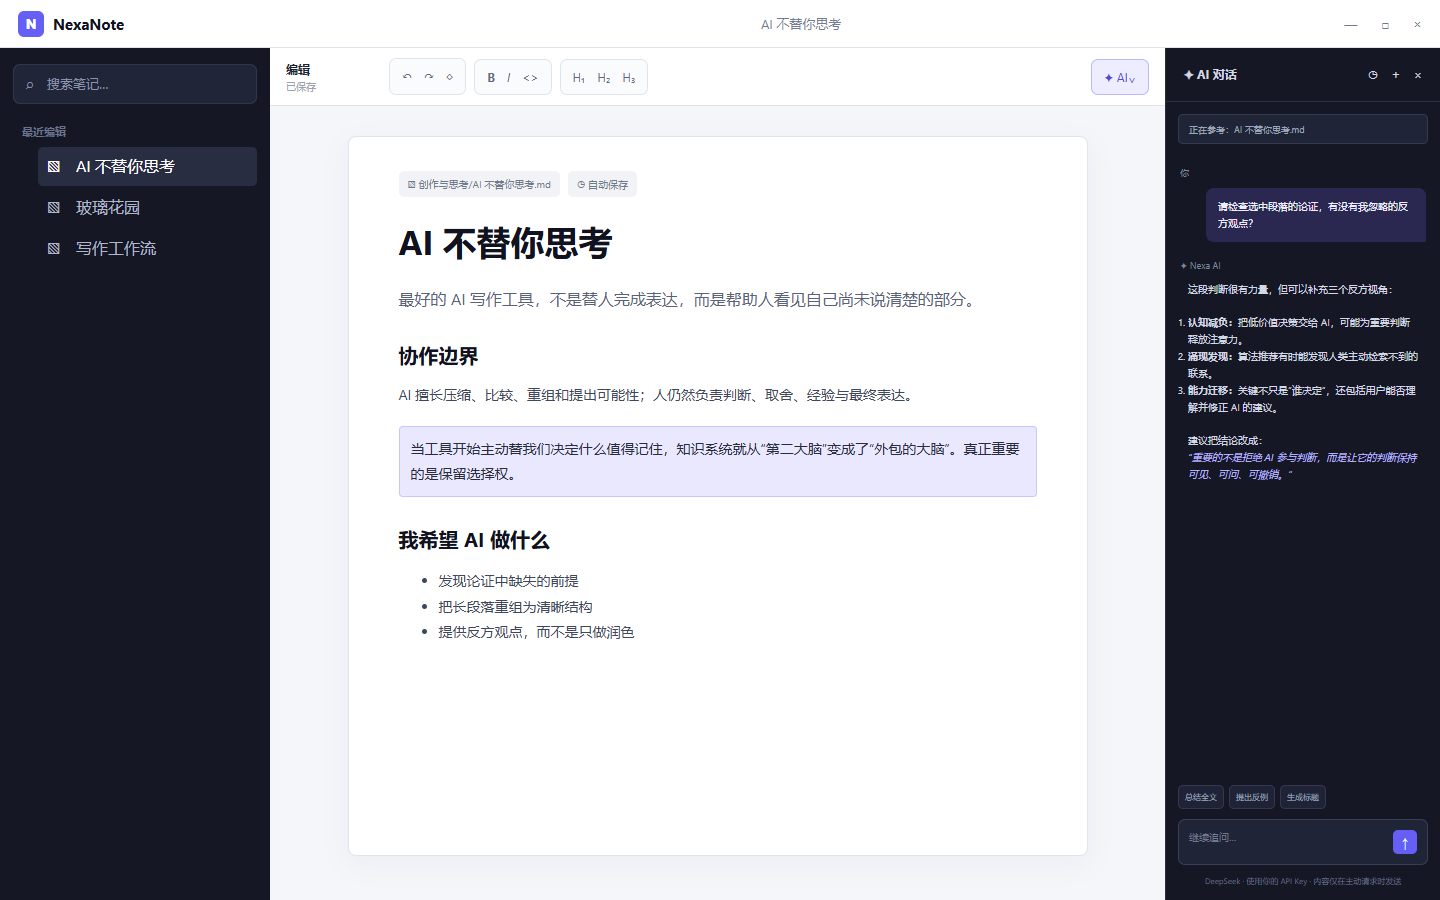1440x900 pixels.
Task: Open the note 玻璃花园
Action: (x=147, y=207)
